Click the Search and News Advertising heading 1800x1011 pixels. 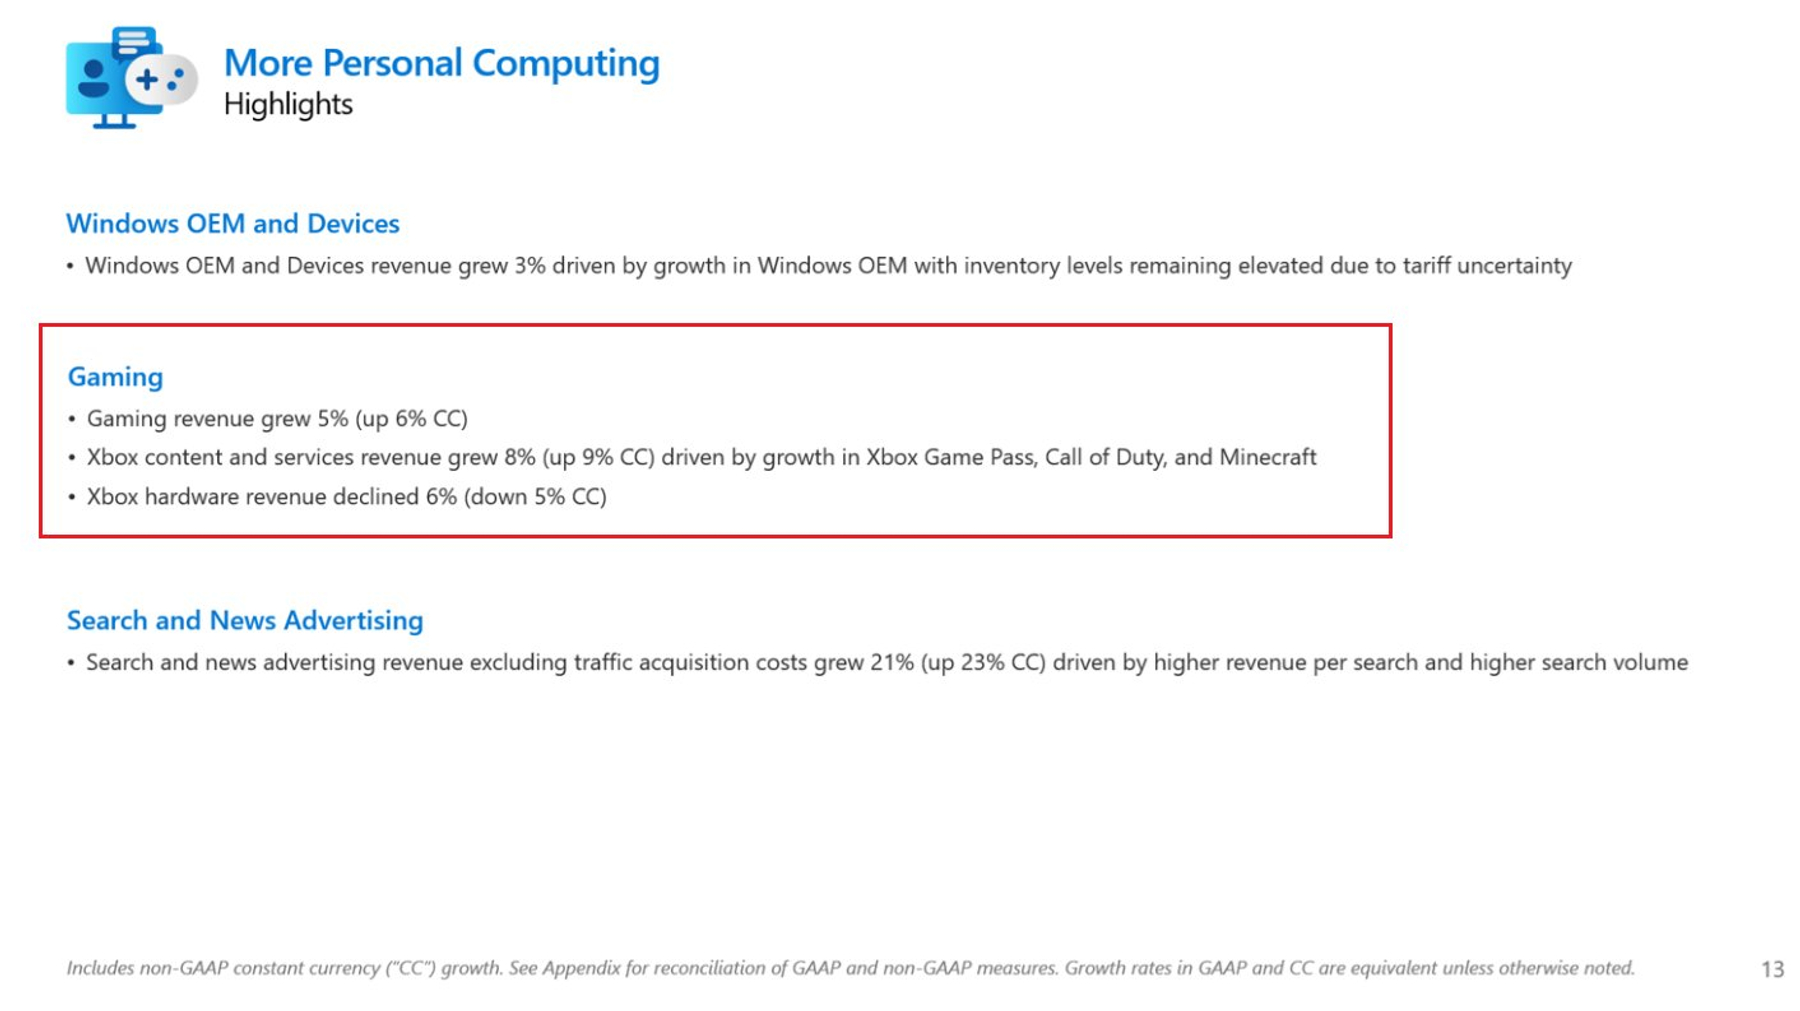tap(245, 620)
